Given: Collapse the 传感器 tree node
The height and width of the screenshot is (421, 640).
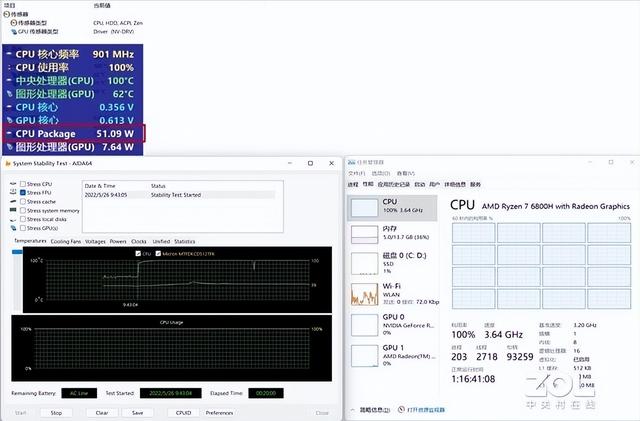Looking at the screenshot, I should [4, 14].
